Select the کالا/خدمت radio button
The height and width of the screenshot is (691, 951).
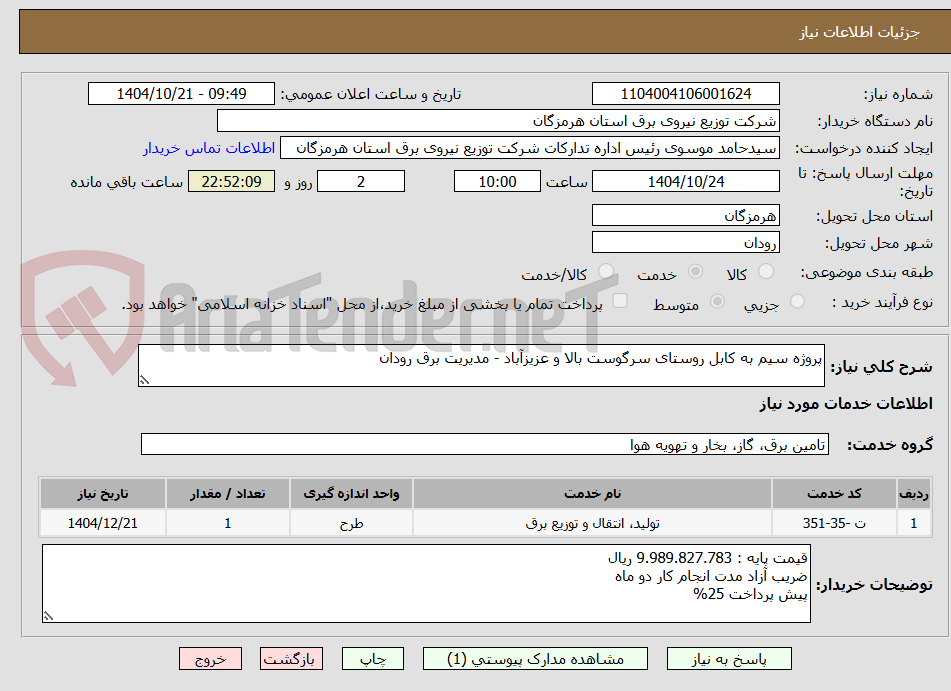(606, 271)
